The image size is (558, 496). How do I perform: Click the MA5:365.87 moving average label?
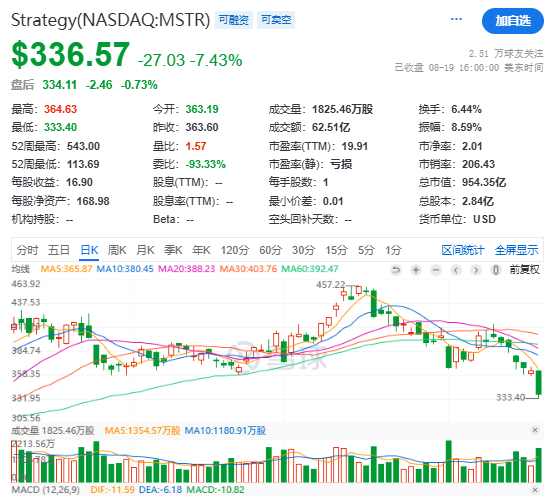(x=67, y=269)
